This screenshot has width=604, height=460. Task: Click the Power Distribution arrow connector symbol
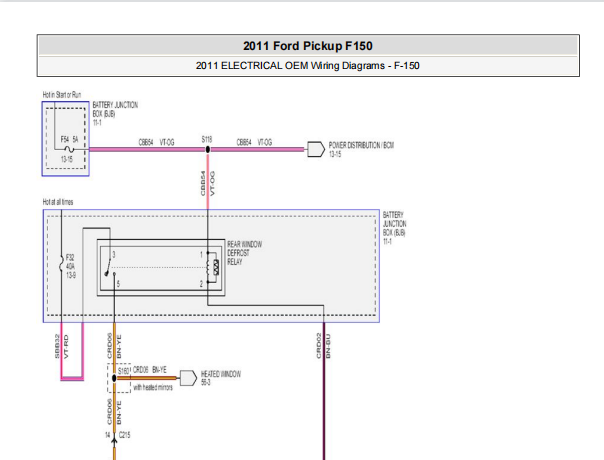click(x=316, y=149)
